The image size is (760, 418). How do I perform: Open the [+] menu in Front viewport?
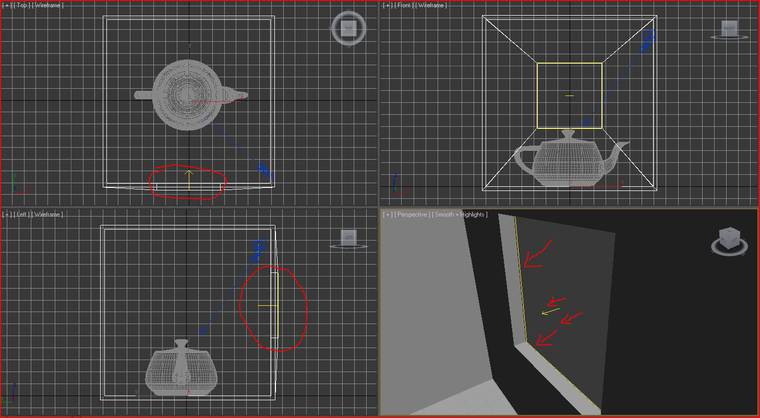pos(387,5)
